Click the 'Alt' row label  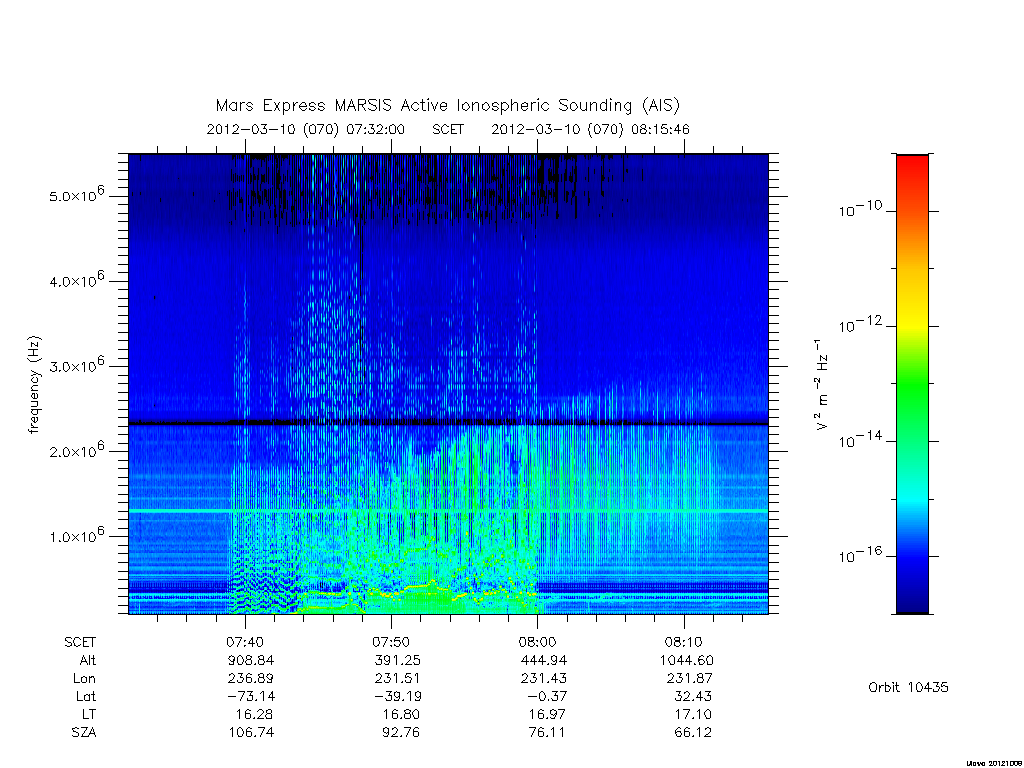coord(88,660)
